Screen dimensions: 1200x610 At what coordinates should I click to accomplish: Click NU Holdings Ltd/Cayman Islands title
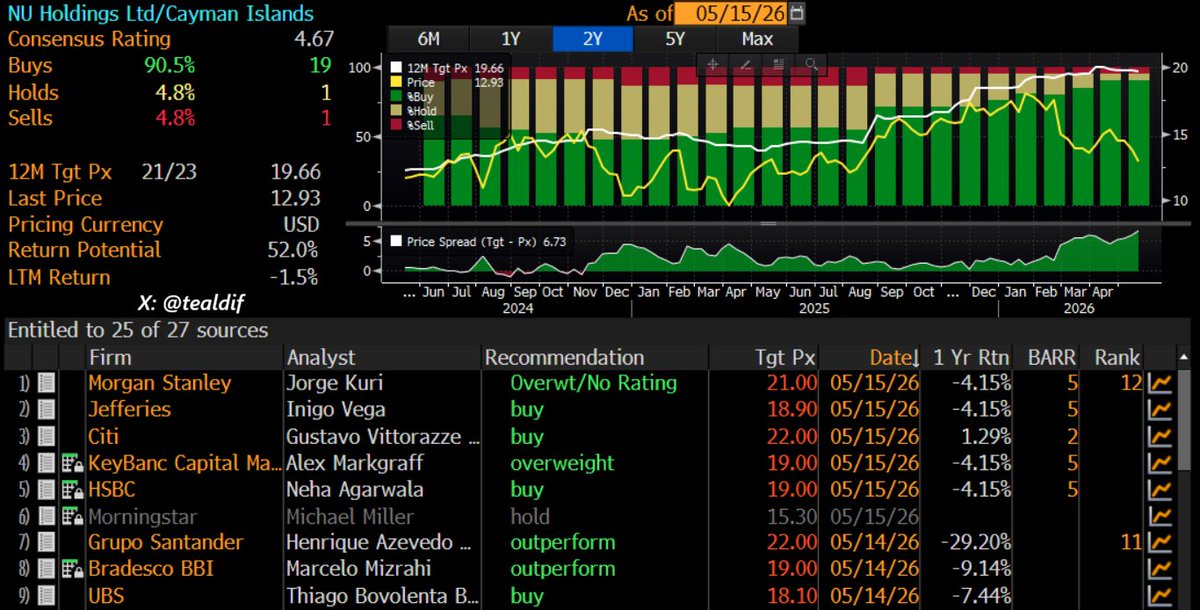pyautogui.click(x=160, y=14)
